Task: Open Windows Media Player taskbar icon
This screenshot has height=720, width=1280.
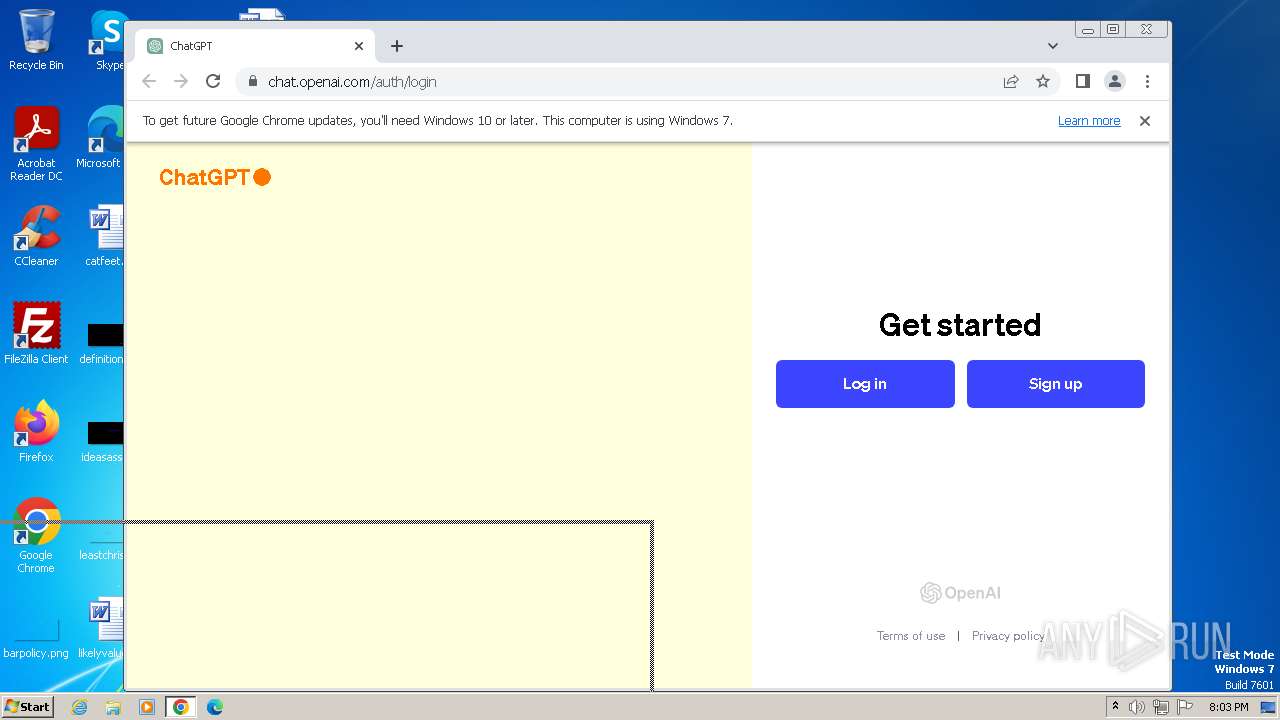Action: pyautogui.click(x=147, y=707)
